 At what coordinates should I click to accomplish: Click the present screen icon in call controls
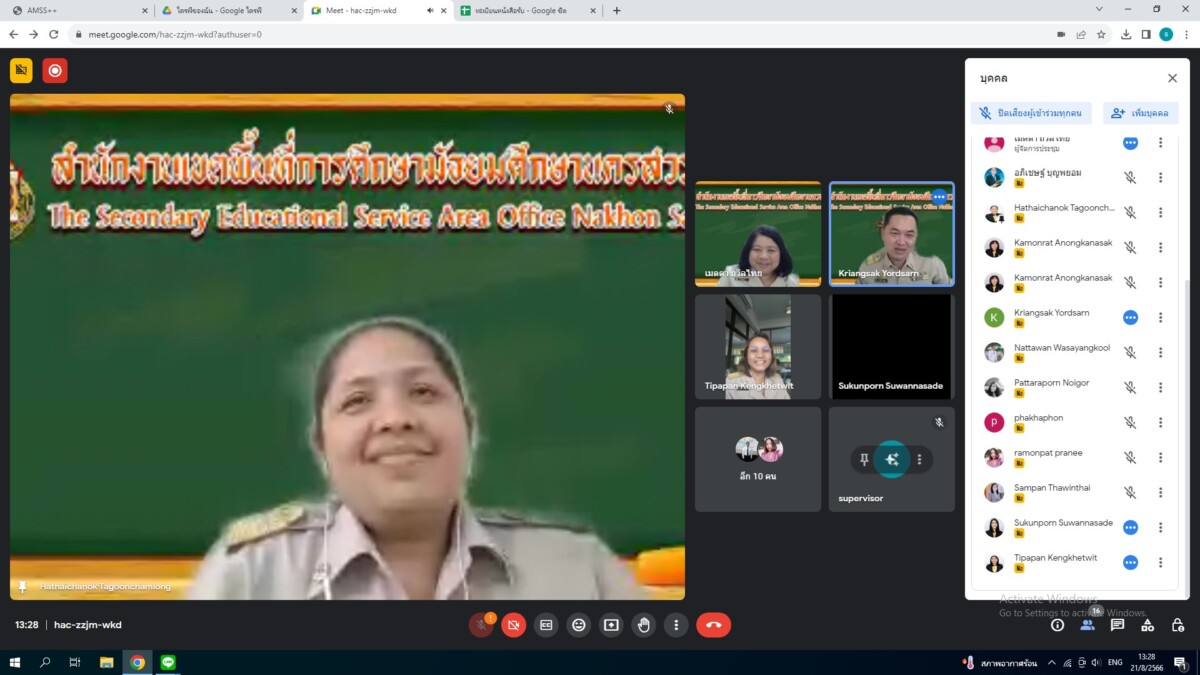coord(611,625)
